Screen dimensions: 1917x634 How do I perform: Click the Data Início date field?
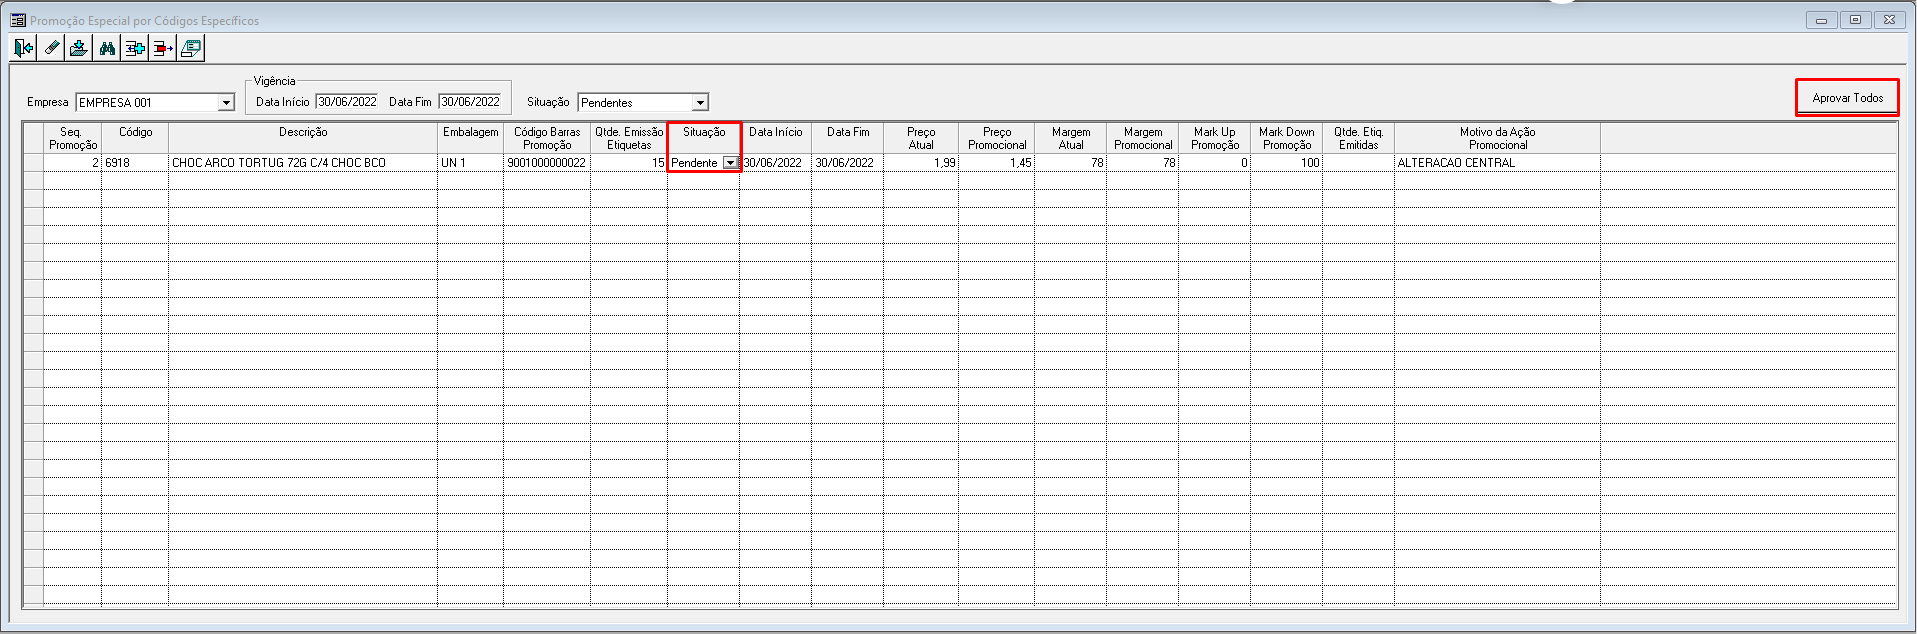[347, 102]
